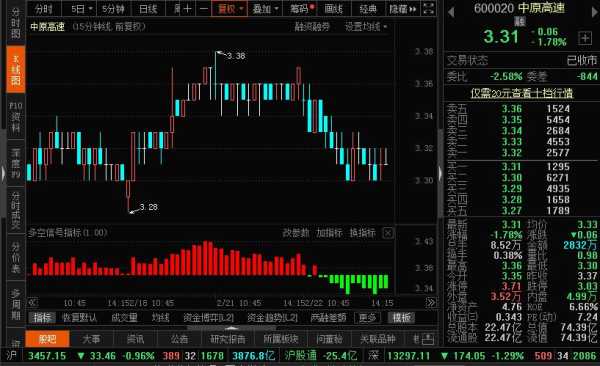Image resolution: width=600 pixels, height=366 pixels.
Task: Pop out the bottom info panel icon
Action: (x=428, y=339)
